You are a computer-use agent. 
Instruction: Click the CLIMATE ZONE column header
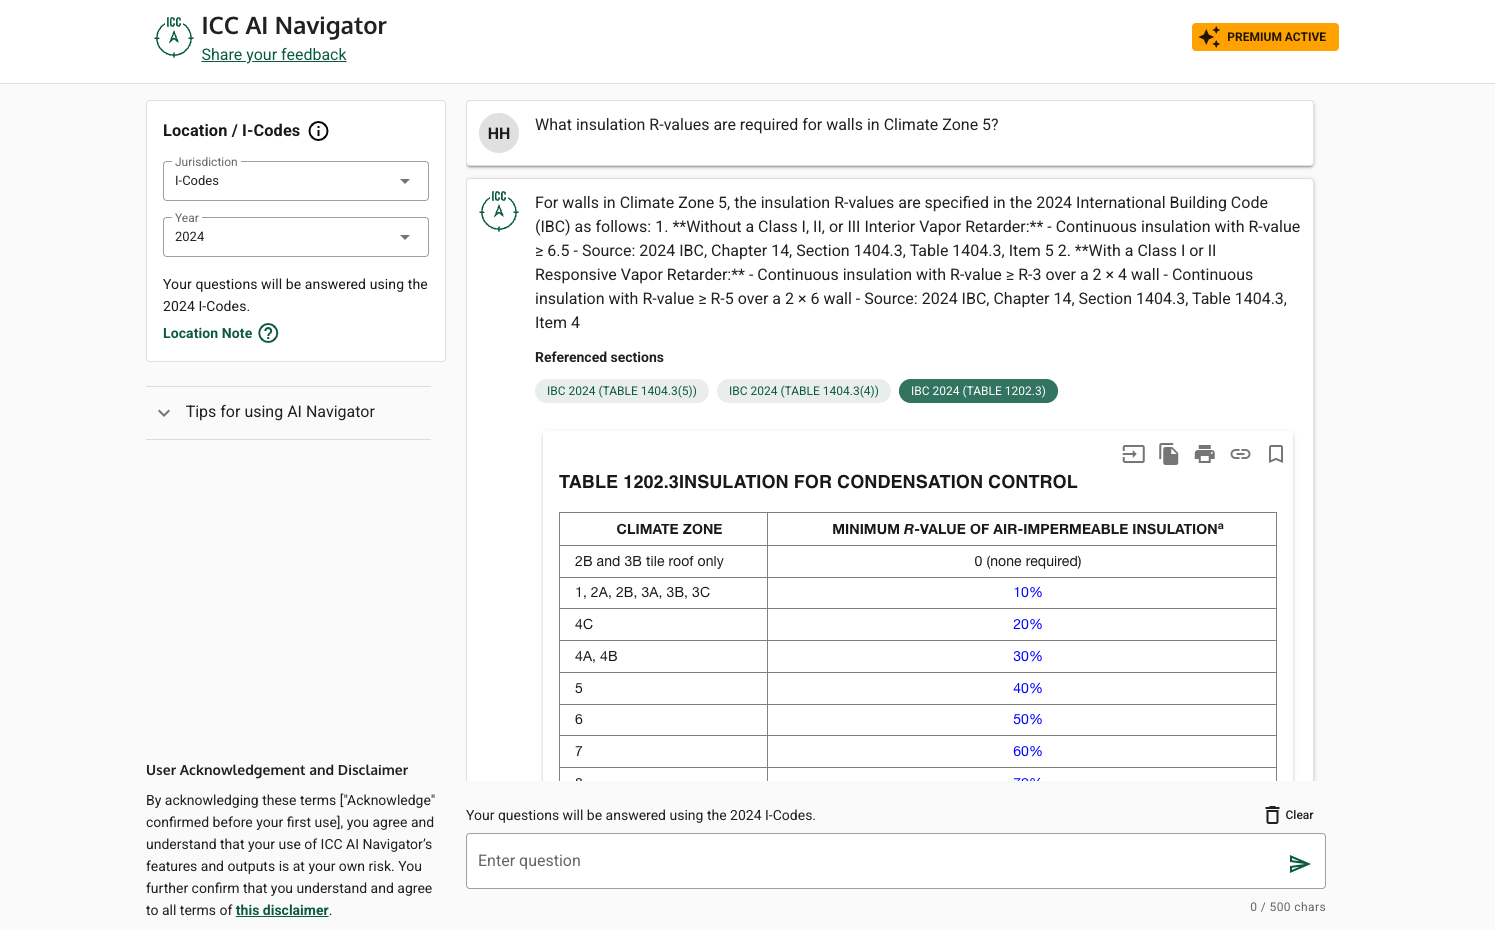[664, 529]
